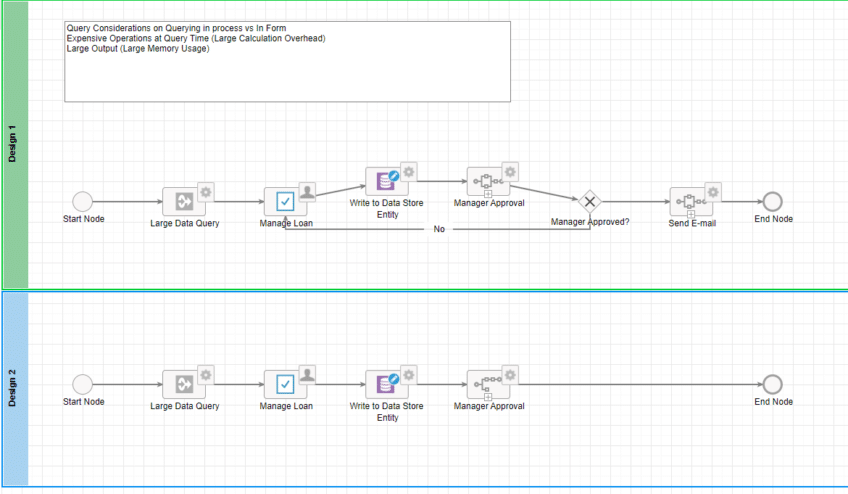Select Manager Approval subprocess in Design 2
Image resolution: width=848 pixels, height=494 pixels.
pos(488,384)
